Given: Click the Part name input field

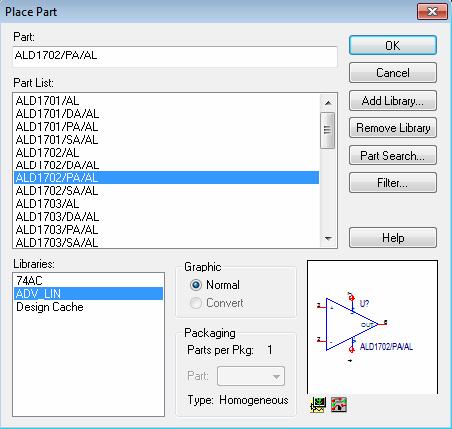Looking at the screenshot, I should point(175,56).
